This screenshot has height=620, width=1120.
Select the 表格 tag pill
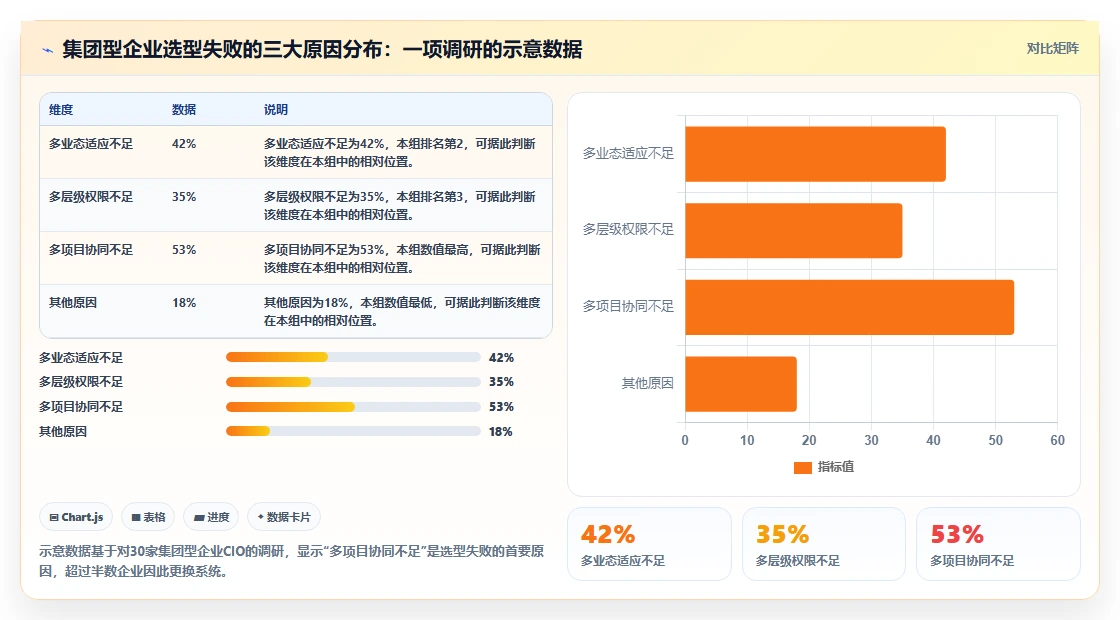pos(148,517)
